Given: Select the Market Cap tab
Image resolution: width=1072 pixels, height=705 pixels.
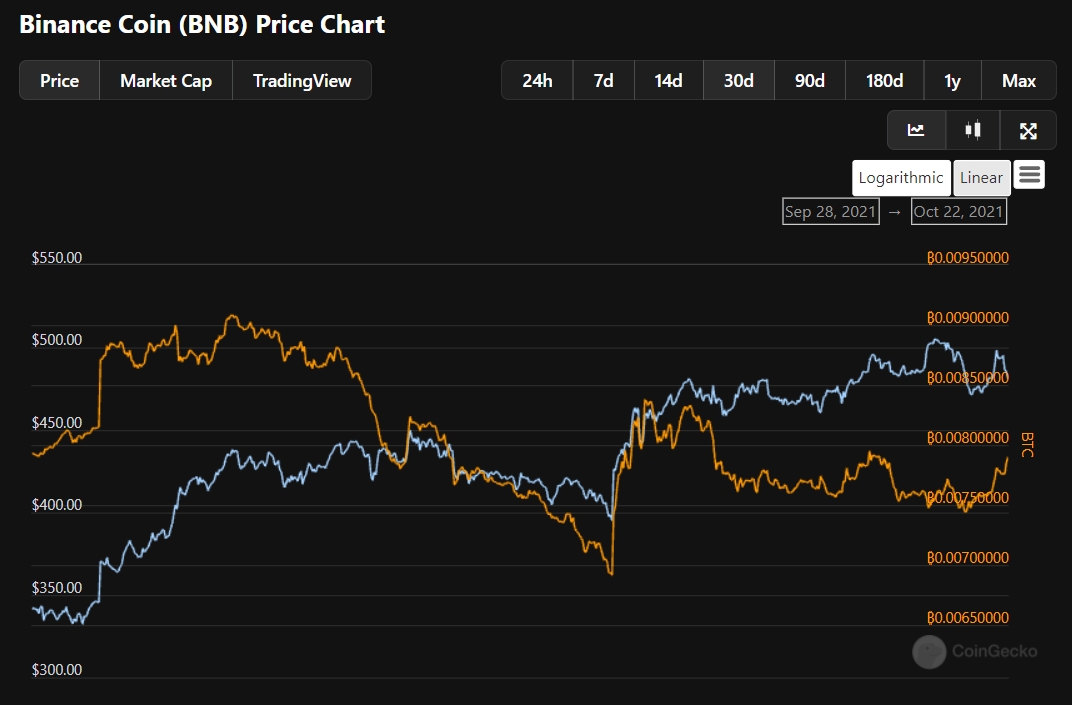Looking at the screenshot, I should point(166,81).
